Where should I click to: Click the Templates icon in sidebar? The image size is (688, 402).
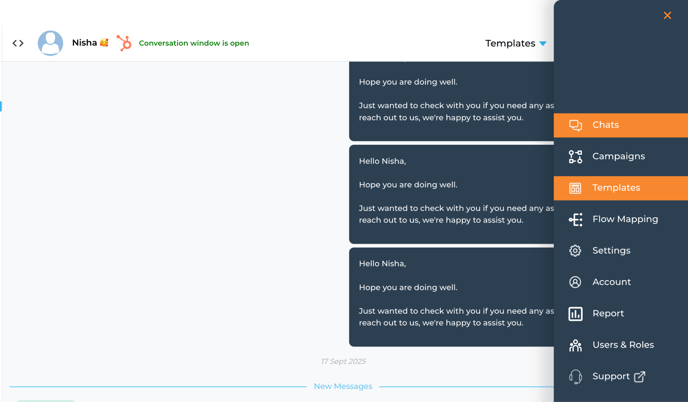pos(575,188)
